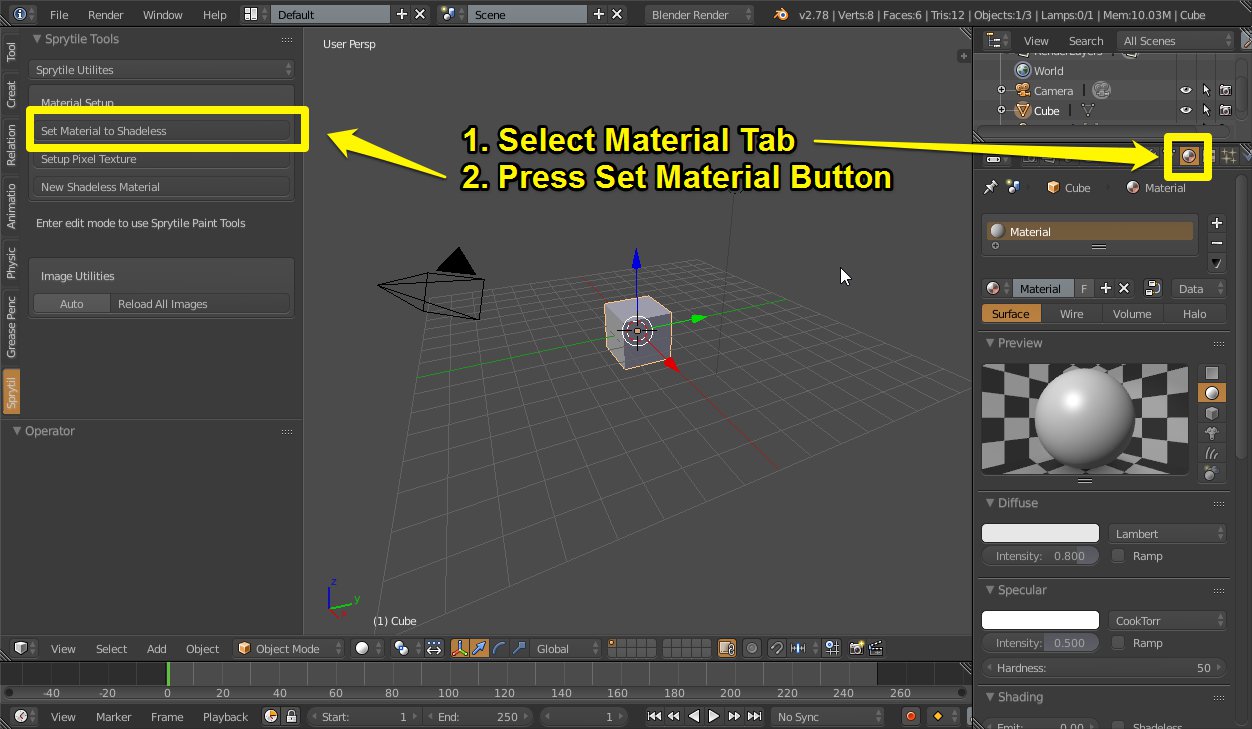
Task: Toggle snap magnet icon in 3D header
Action: click(x=776, y=648)
